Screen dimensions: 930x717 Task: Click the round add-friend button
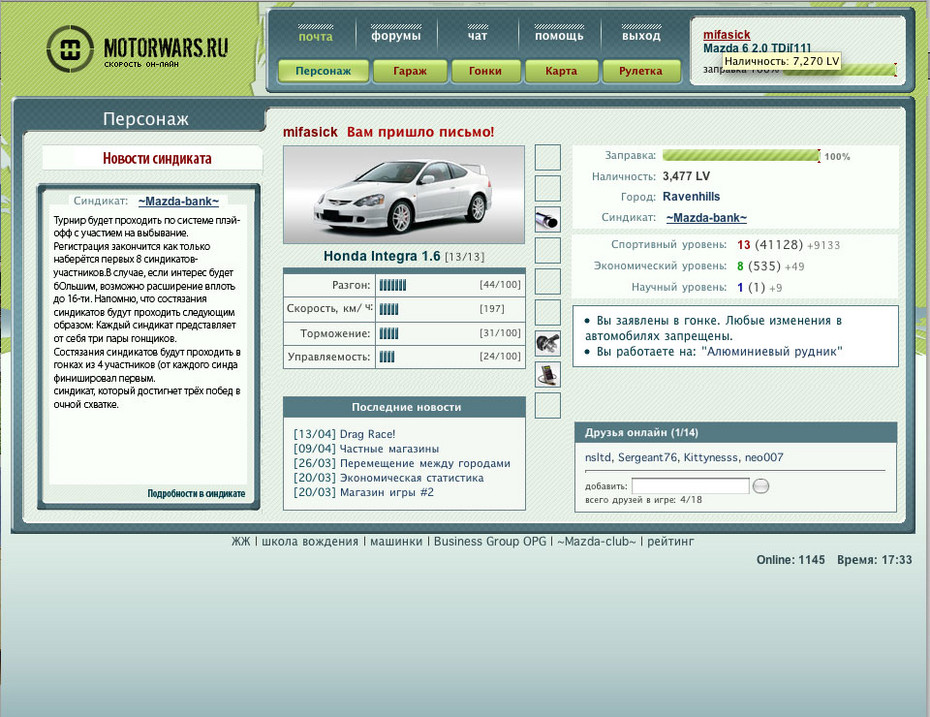[760, 486]
